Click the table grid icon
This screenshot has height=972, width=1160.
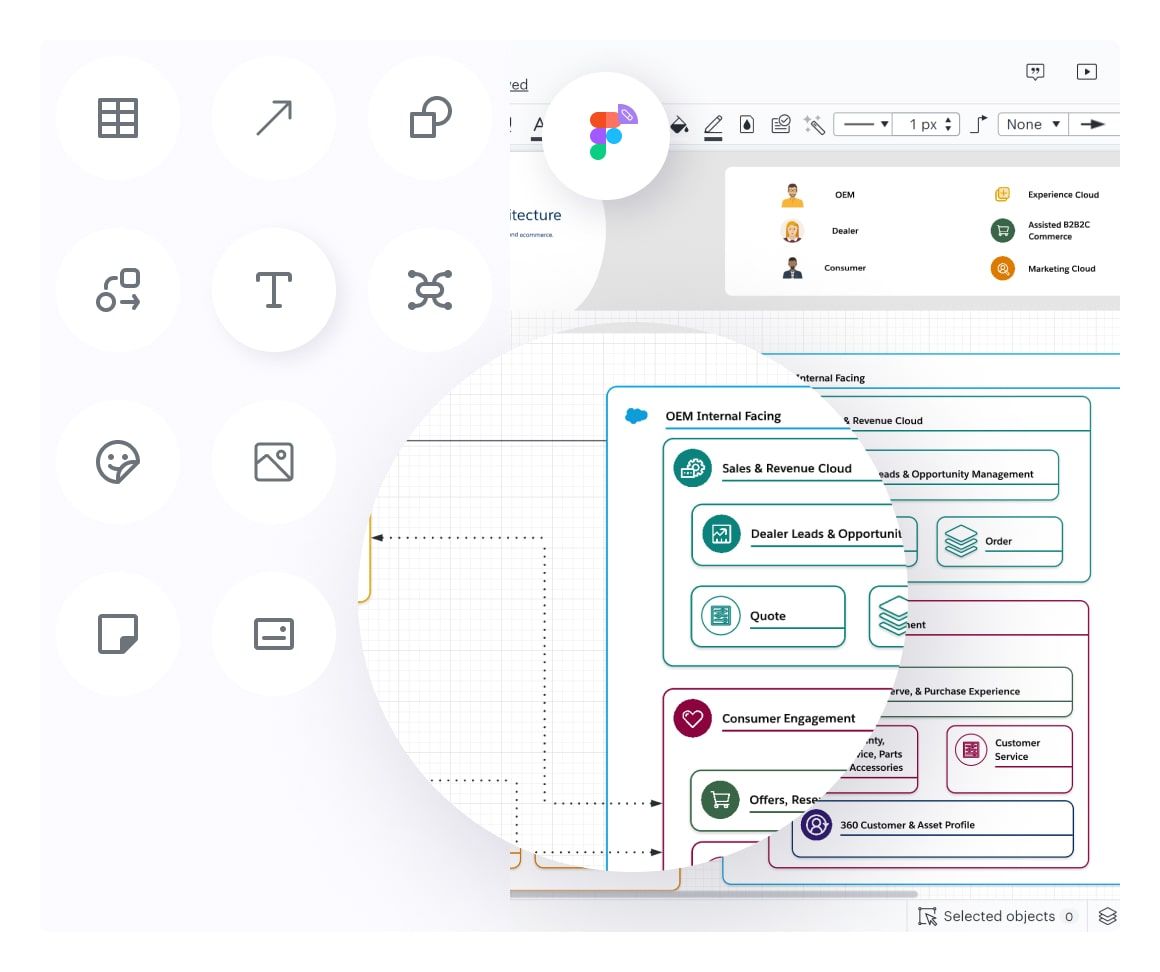coord(118,118)
